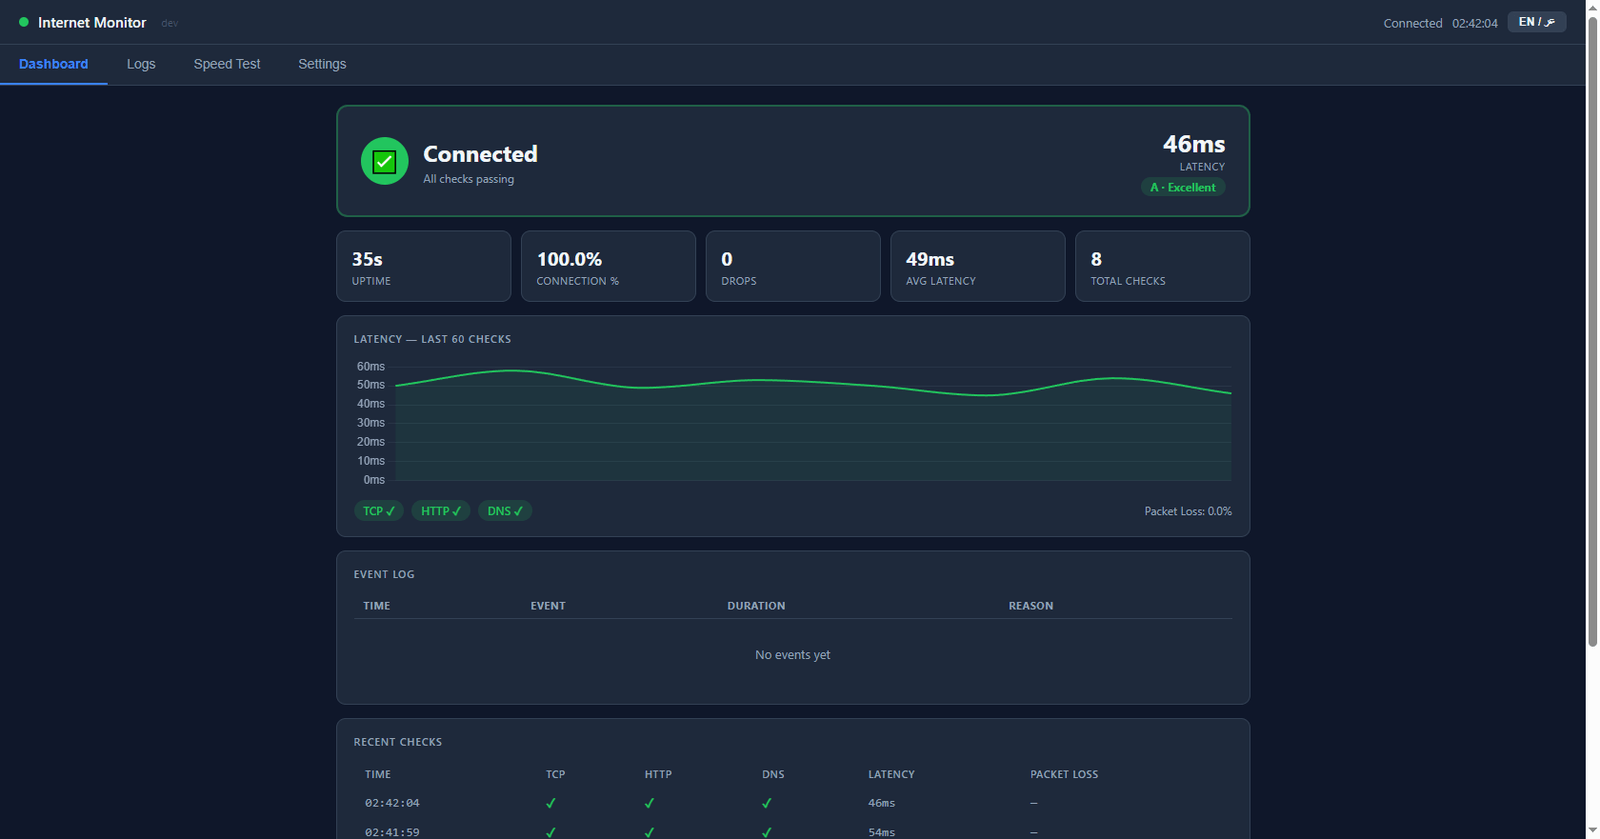This screenshot has height=839, width=1600.
Task: Click the 60ms y-axis label
Action: pyautogui.click(x=371, y=366)
